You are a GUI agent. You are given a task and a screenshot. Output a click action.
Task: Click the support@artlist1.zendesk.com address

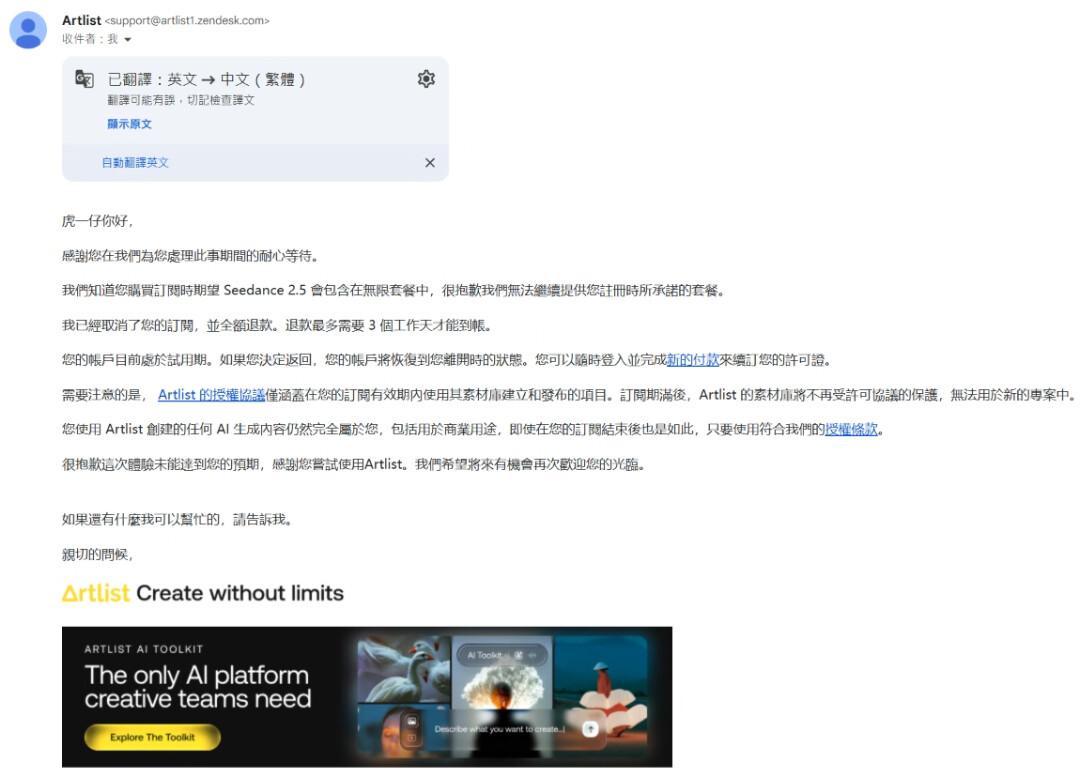pyautogui.click(x=187, y=21)
